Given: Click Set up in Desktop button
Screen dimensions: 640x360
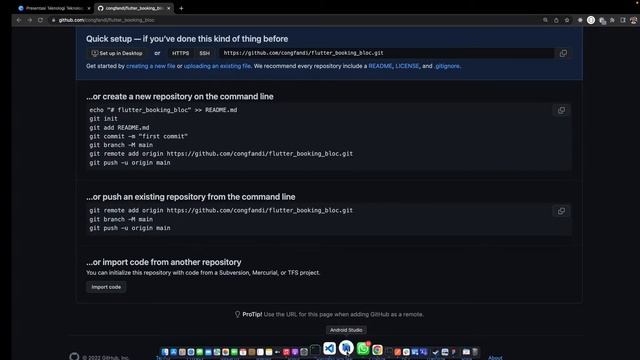Looking at the screenshot, I should (117, 53).
